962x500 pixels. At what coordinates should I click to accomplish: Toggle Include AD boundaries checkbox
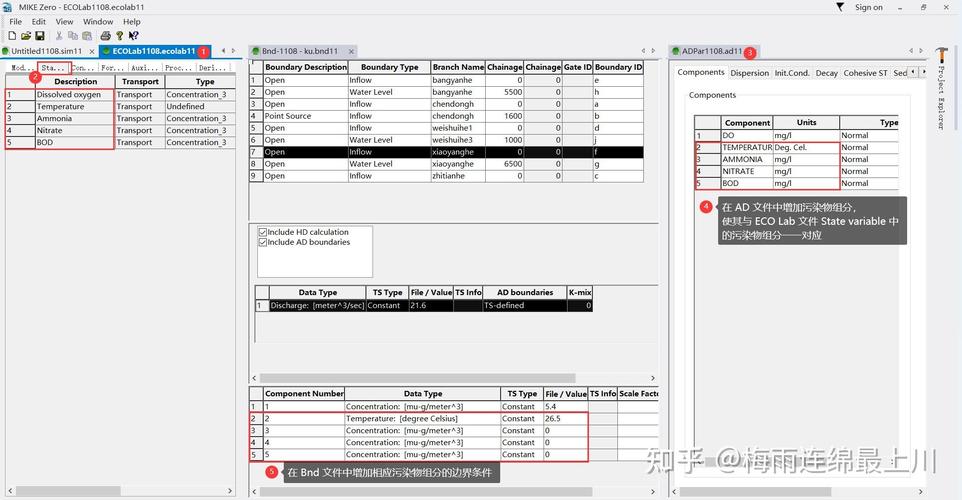point(263,242)
